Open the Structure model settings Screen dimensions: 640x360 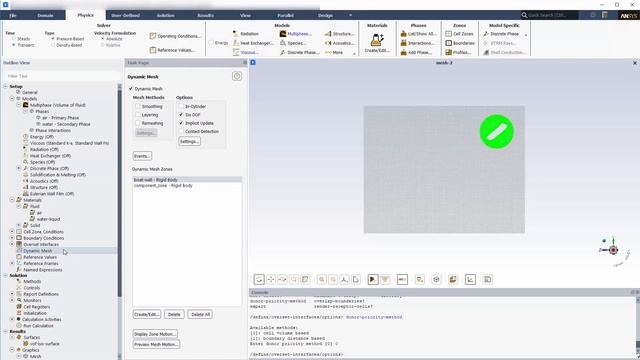340,34
